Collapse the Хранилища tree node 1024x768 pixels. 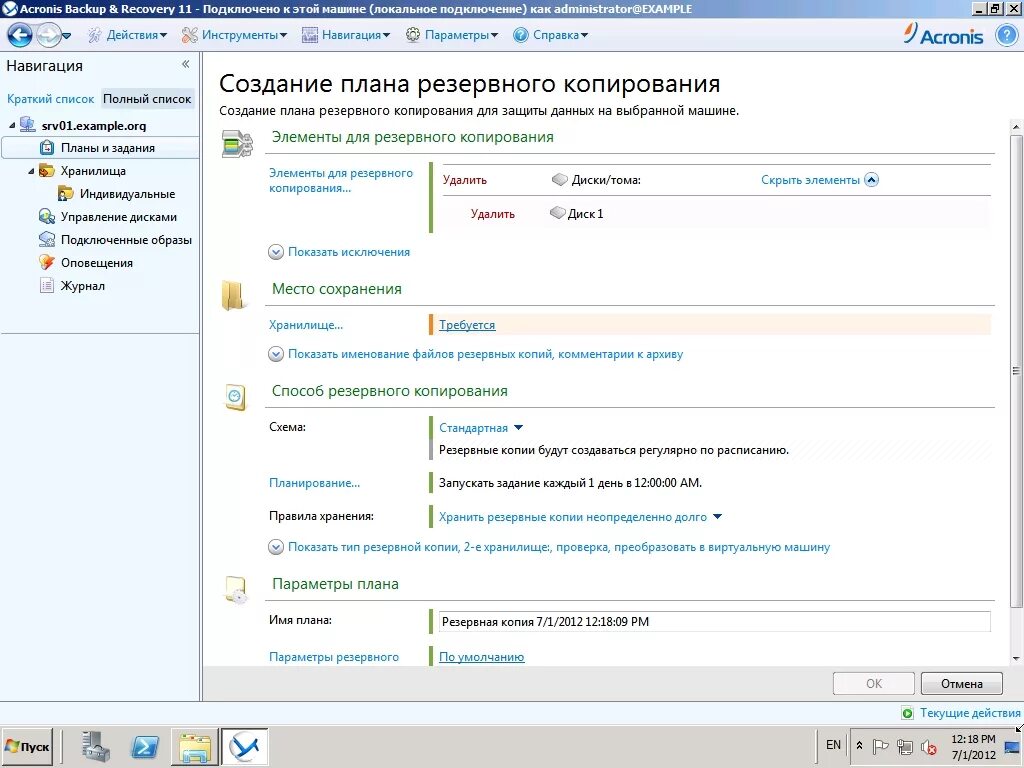(x=31, y=171)
